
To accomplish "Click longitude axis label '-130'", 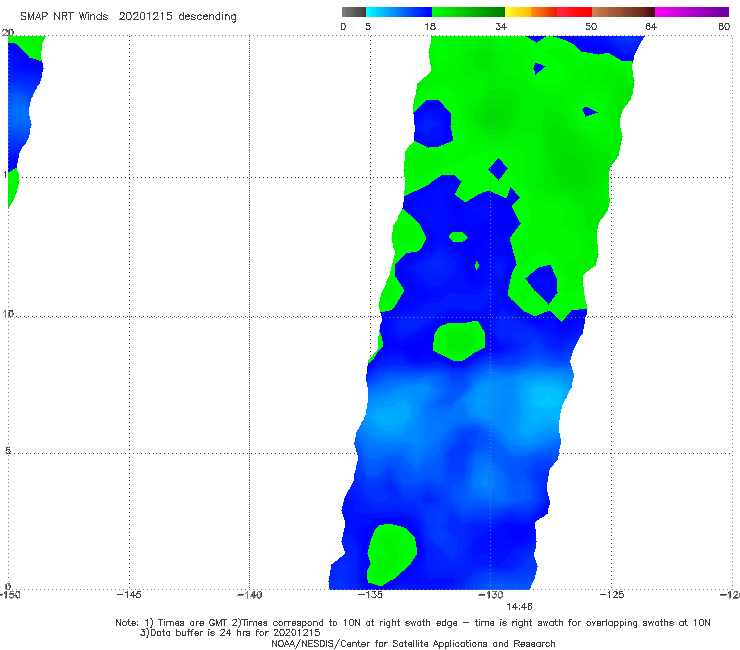I will (491, 595).
